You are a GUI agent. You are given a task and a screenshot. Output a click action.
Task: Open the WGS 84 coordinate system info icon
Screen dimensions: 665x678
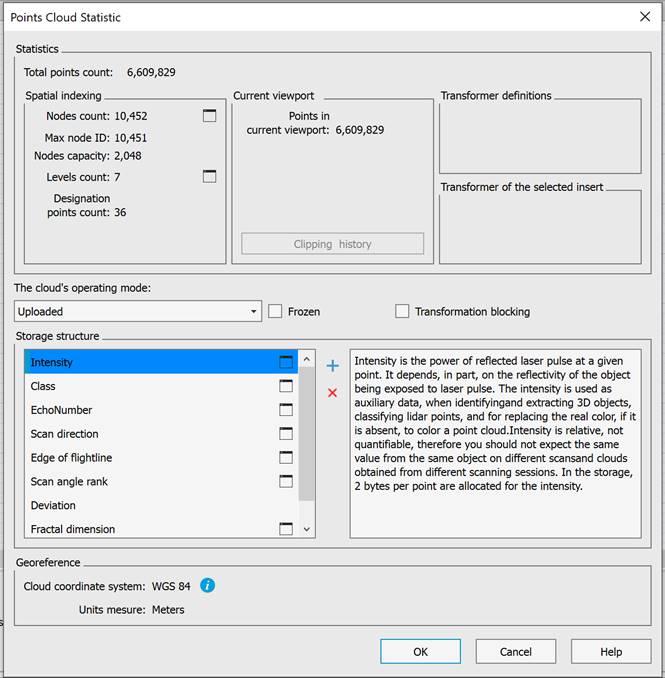[208, 586]
